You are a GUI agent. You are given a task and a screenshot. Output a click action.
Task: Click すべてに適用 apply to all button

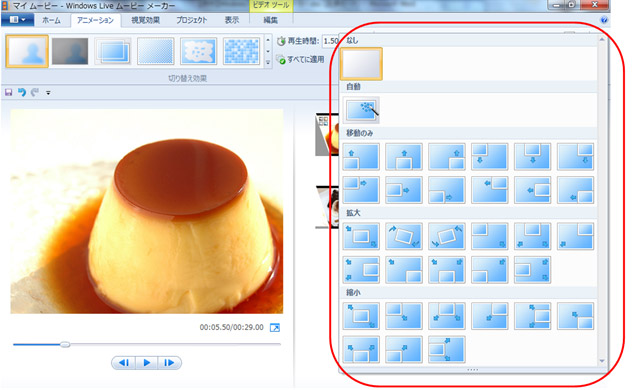tap(301, 60)
